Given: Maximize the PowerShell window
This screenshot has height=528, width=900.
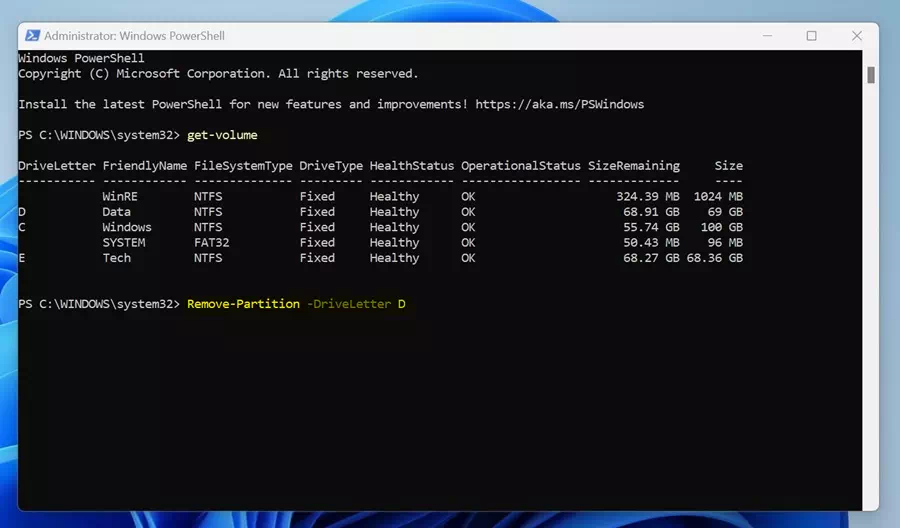Looking at the screenshot, I should coord(811,36).
